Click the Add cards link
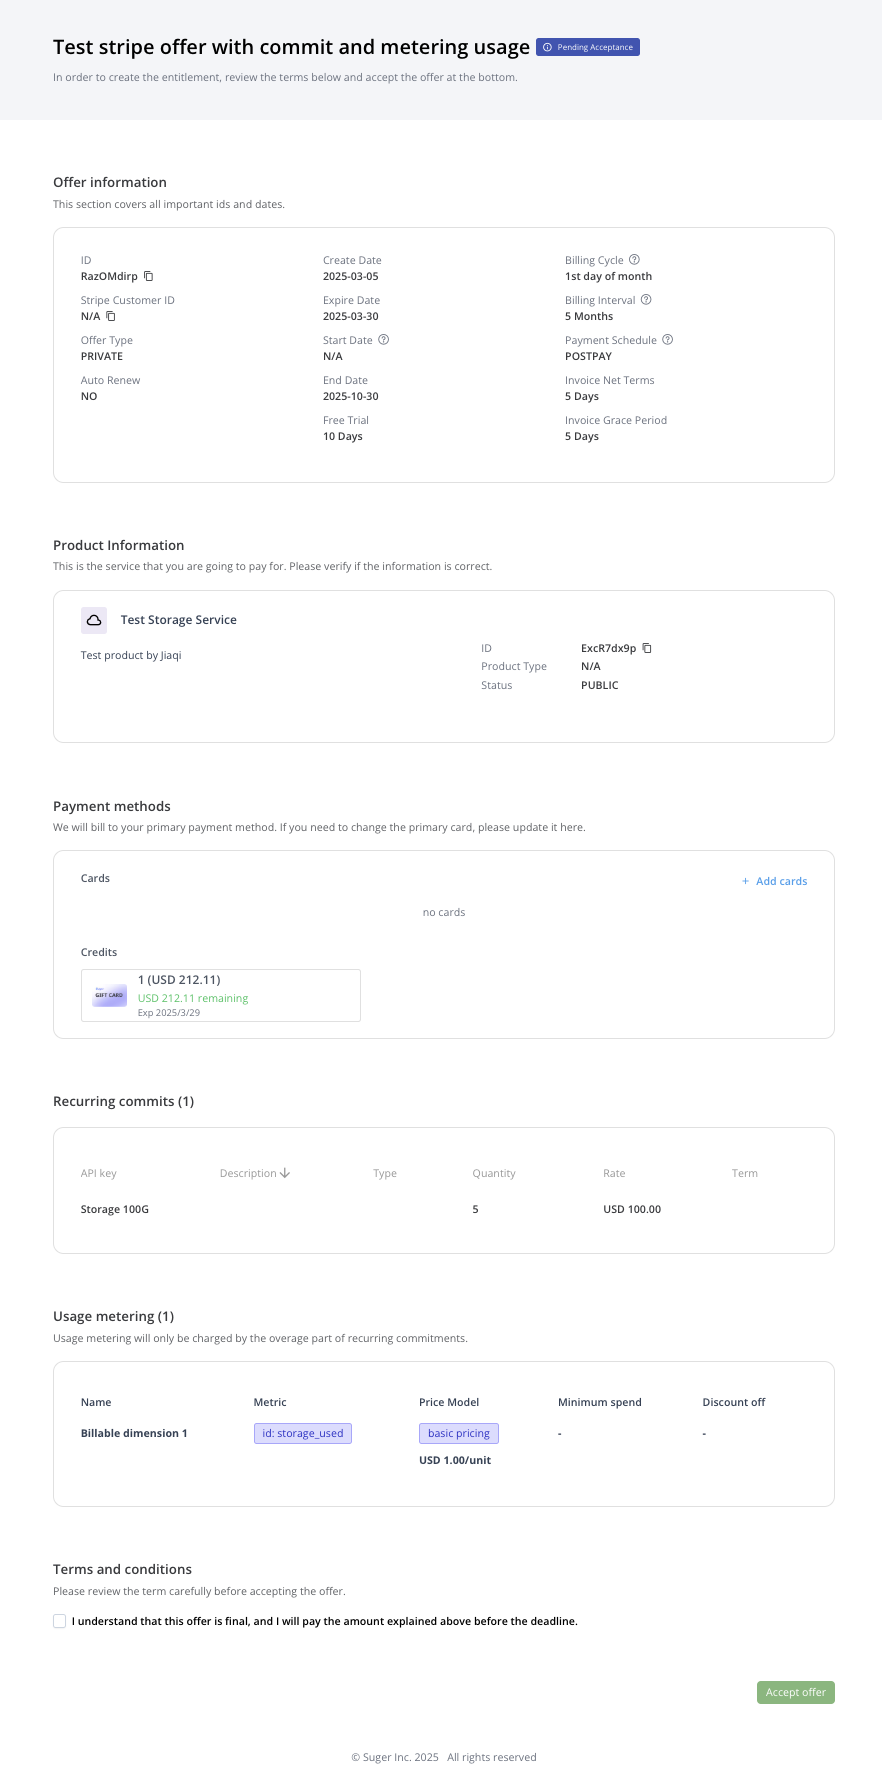This screenshot has height=1790, width=882. pyautogui.click(x=775, y=881)
